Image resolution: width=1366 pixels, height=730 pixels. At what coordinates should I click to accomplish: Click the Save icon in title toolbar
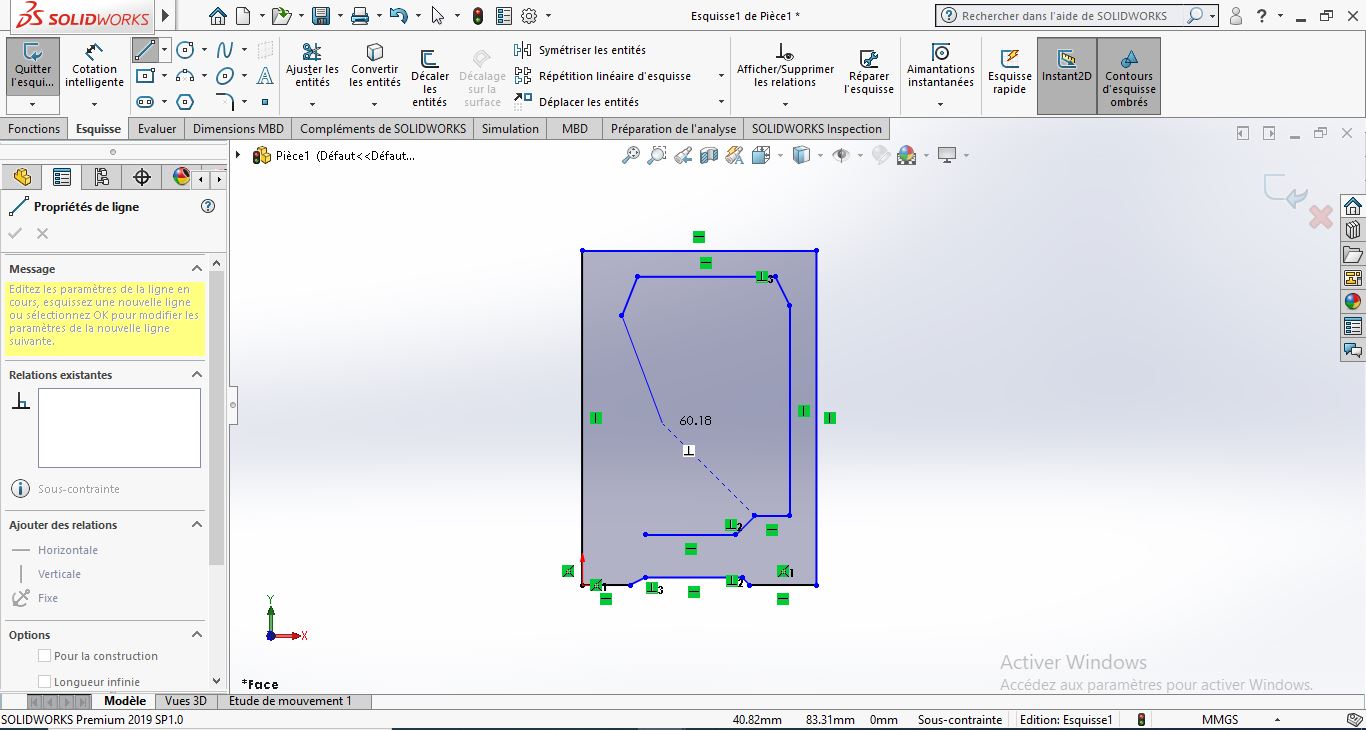click(320, 16)
